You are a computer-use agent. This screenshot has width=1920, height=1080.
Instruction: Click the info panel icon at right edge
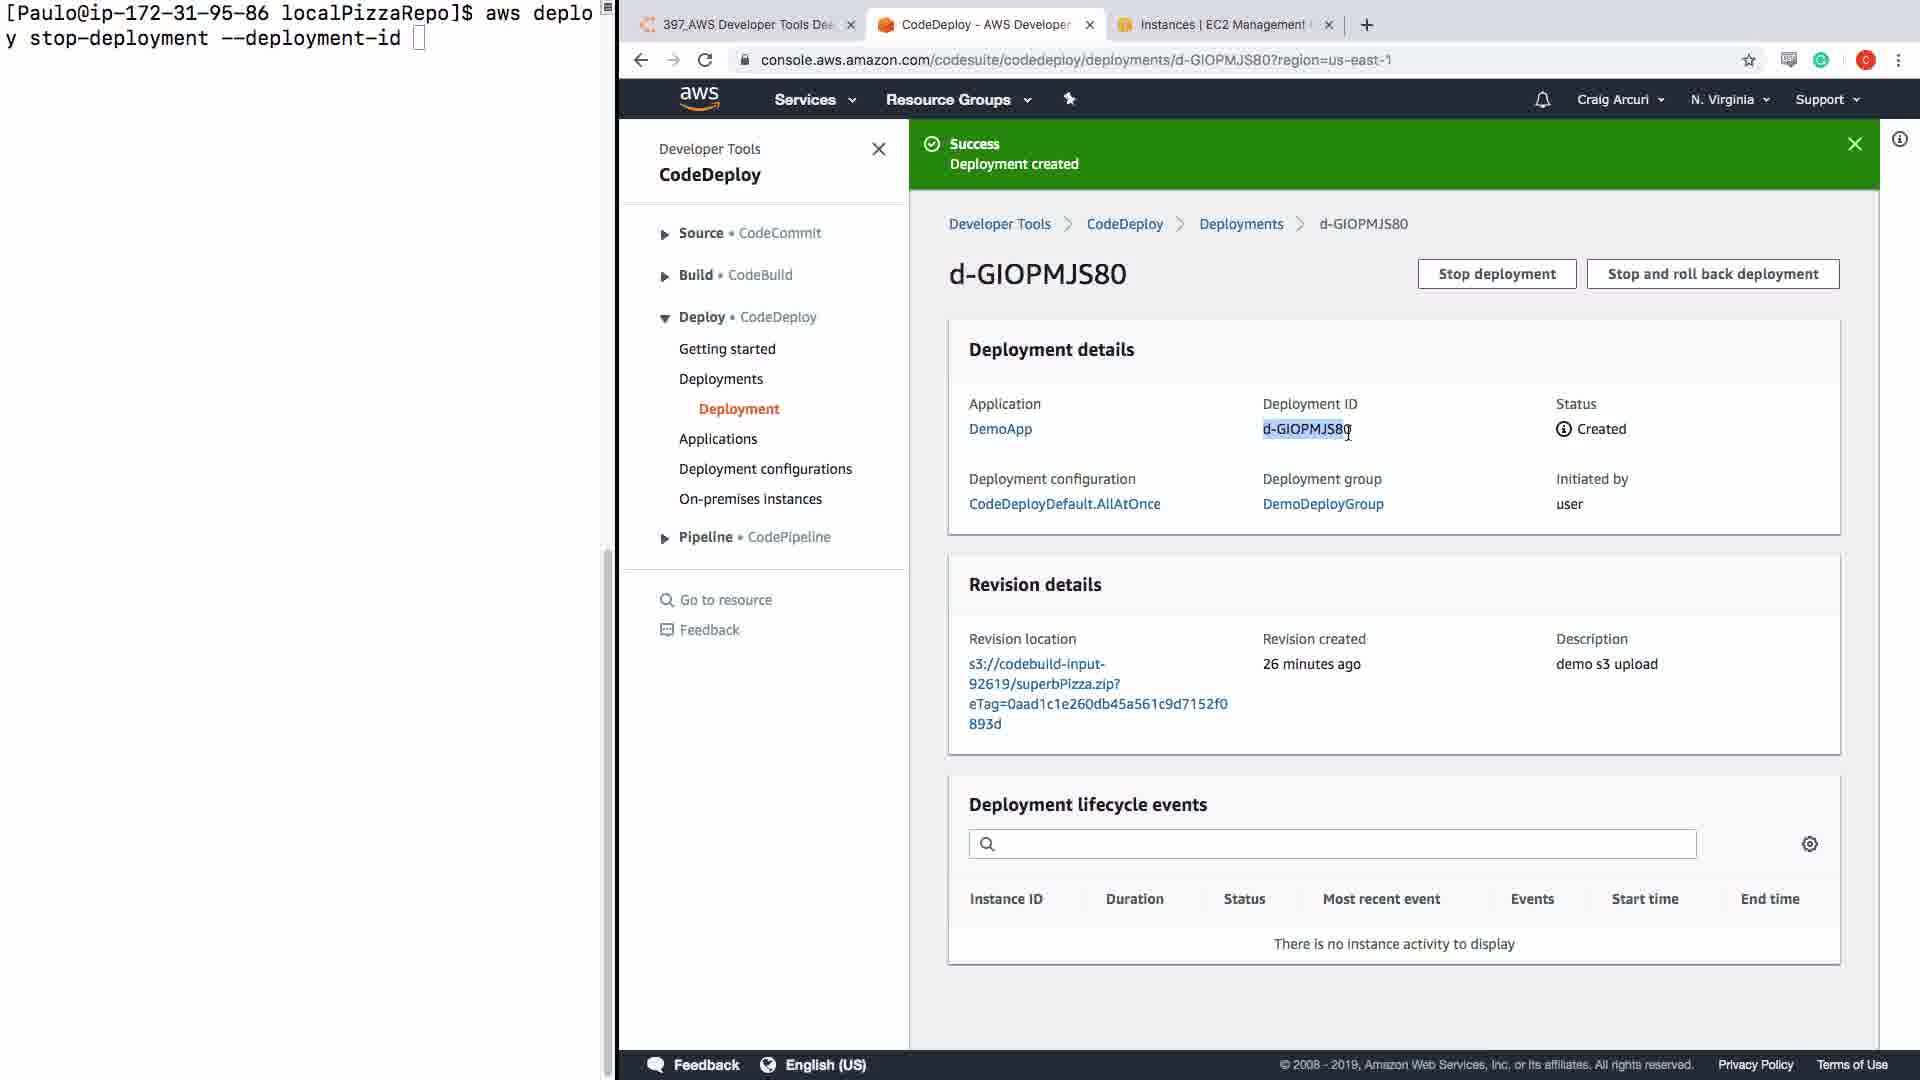tap(1899, 140)
